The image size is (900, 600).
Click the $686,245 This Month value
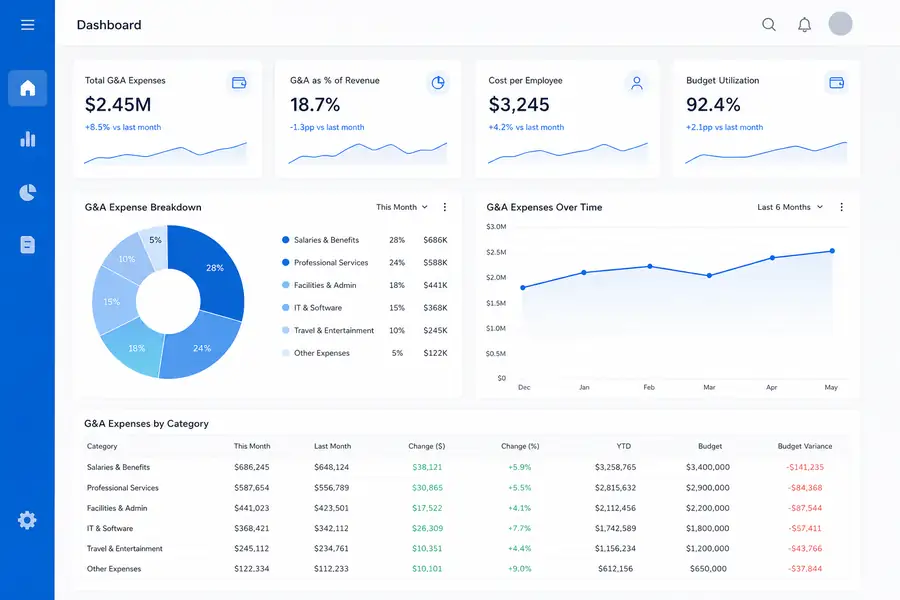click(251, 467)
